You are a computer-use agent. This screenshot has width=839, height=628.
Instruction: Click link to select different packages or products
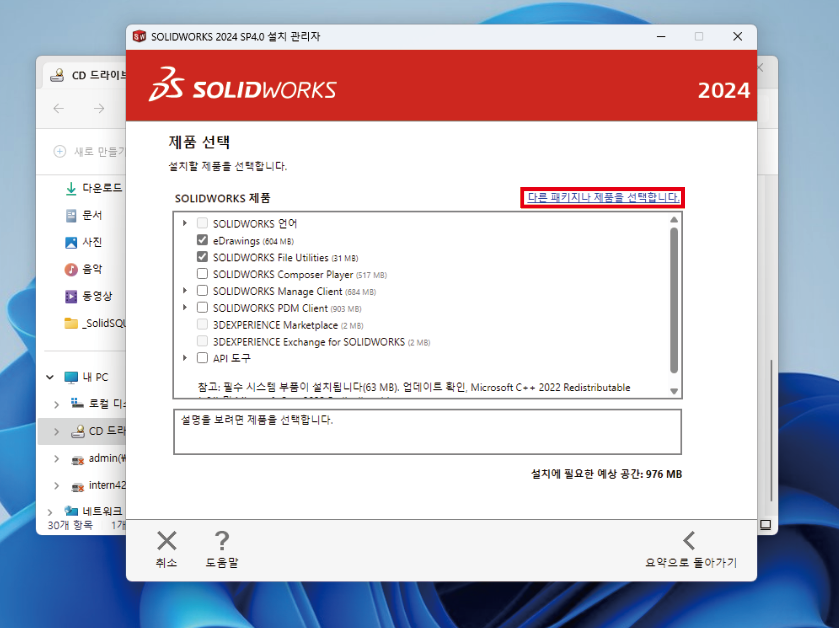tap(603, 197)
